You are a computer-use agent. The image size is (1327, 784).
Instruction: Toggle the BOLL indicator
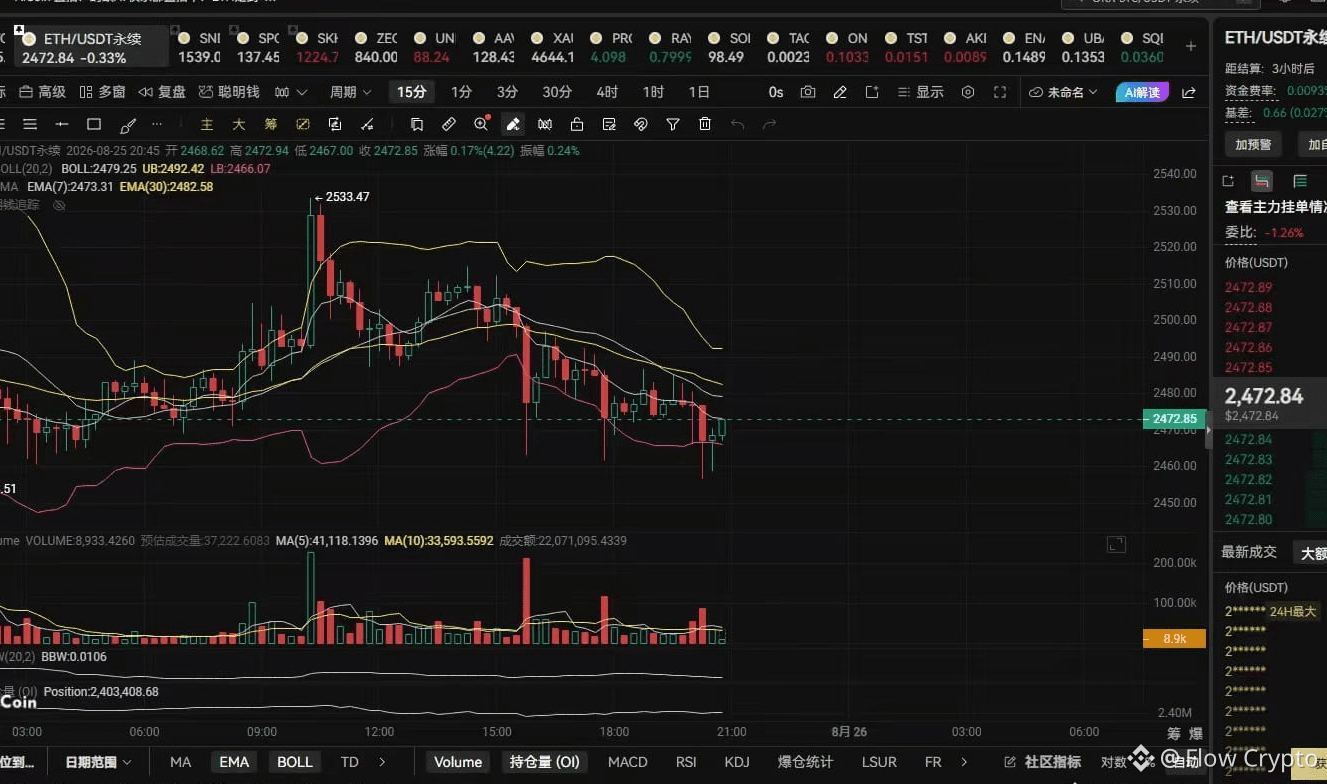[295, 762]
